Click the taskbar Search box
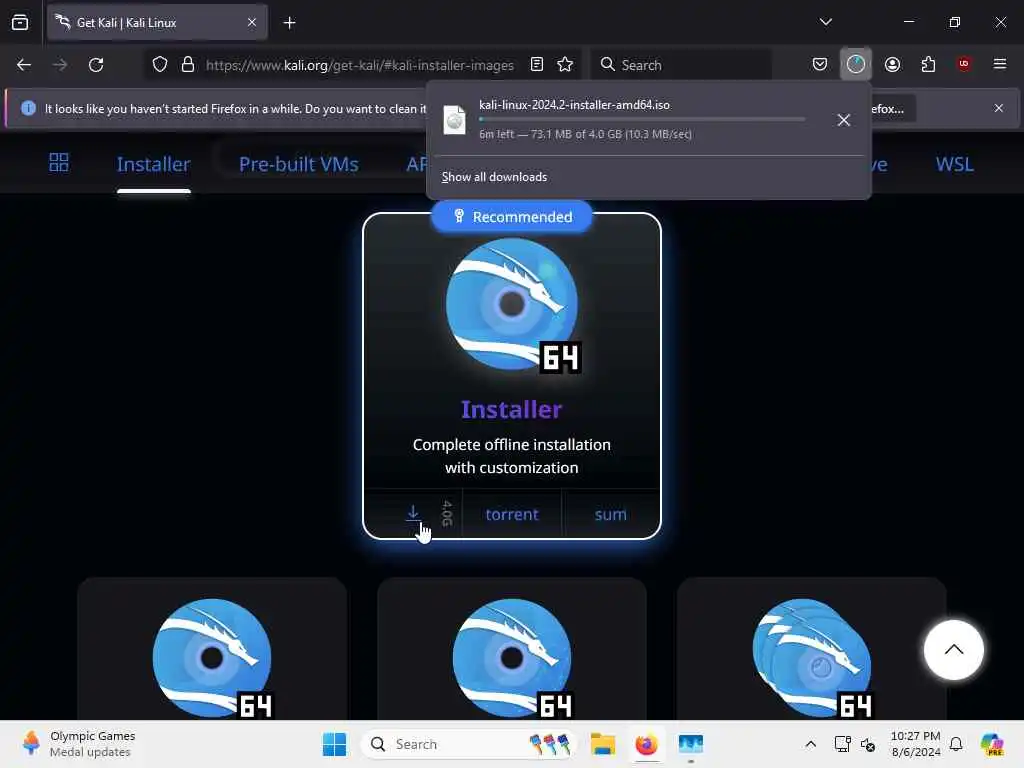The height and width of the screenshot is (768, 1024). click(469, 744)
